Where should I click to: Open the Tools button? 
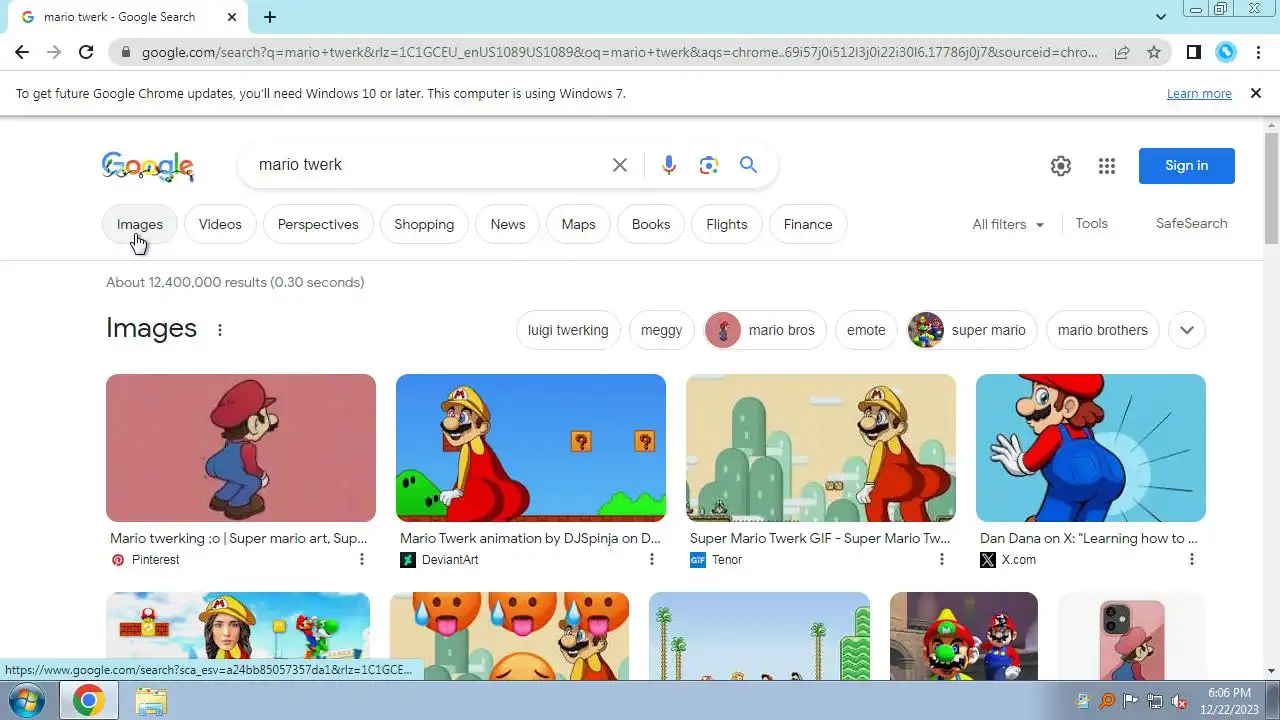(x=1092, y=224)
